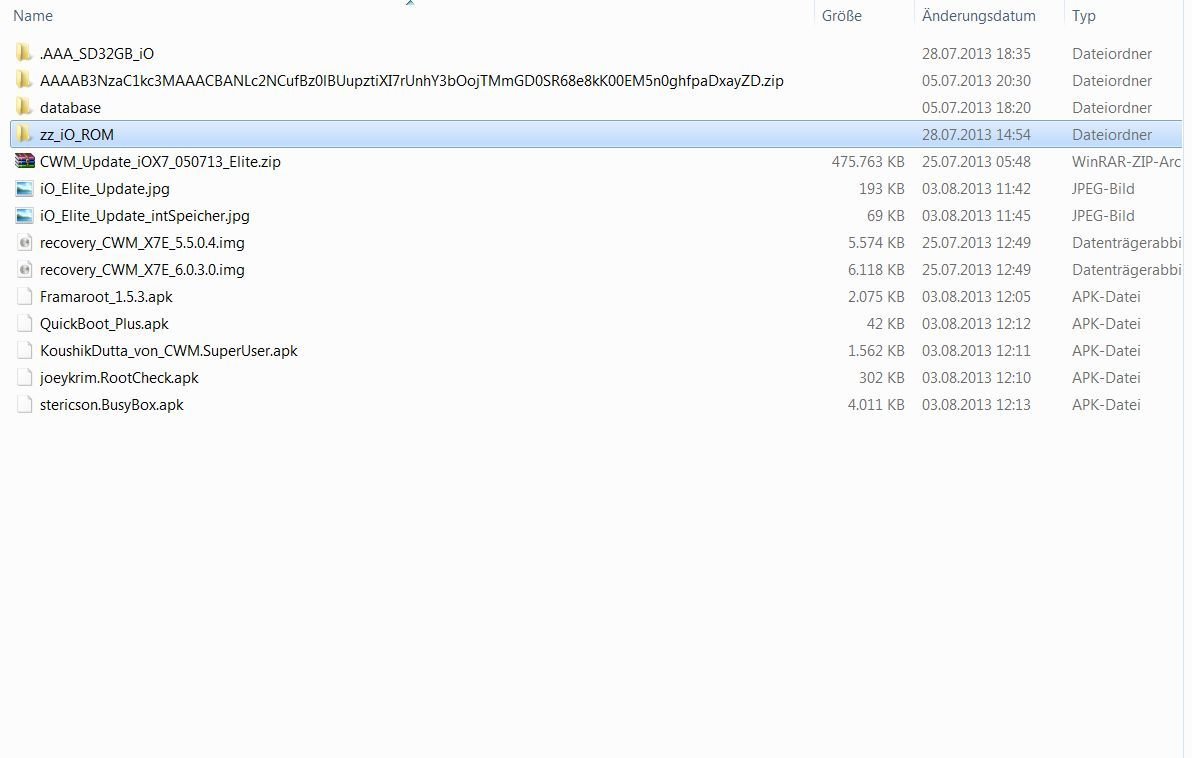Click the 2.075 KB size value
This screenshot has width=1192, height=758.
tap(877, 297)
